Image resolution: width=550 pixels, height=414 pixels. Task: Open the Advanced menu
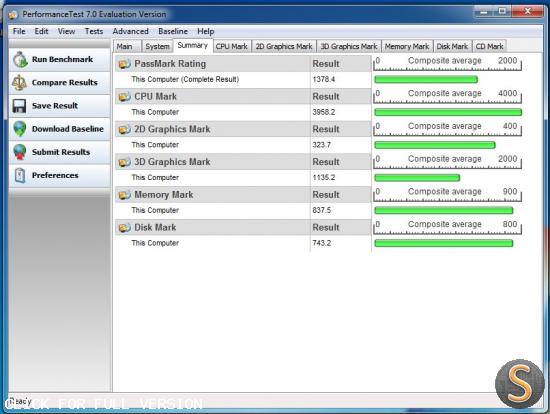click(130, 31)
